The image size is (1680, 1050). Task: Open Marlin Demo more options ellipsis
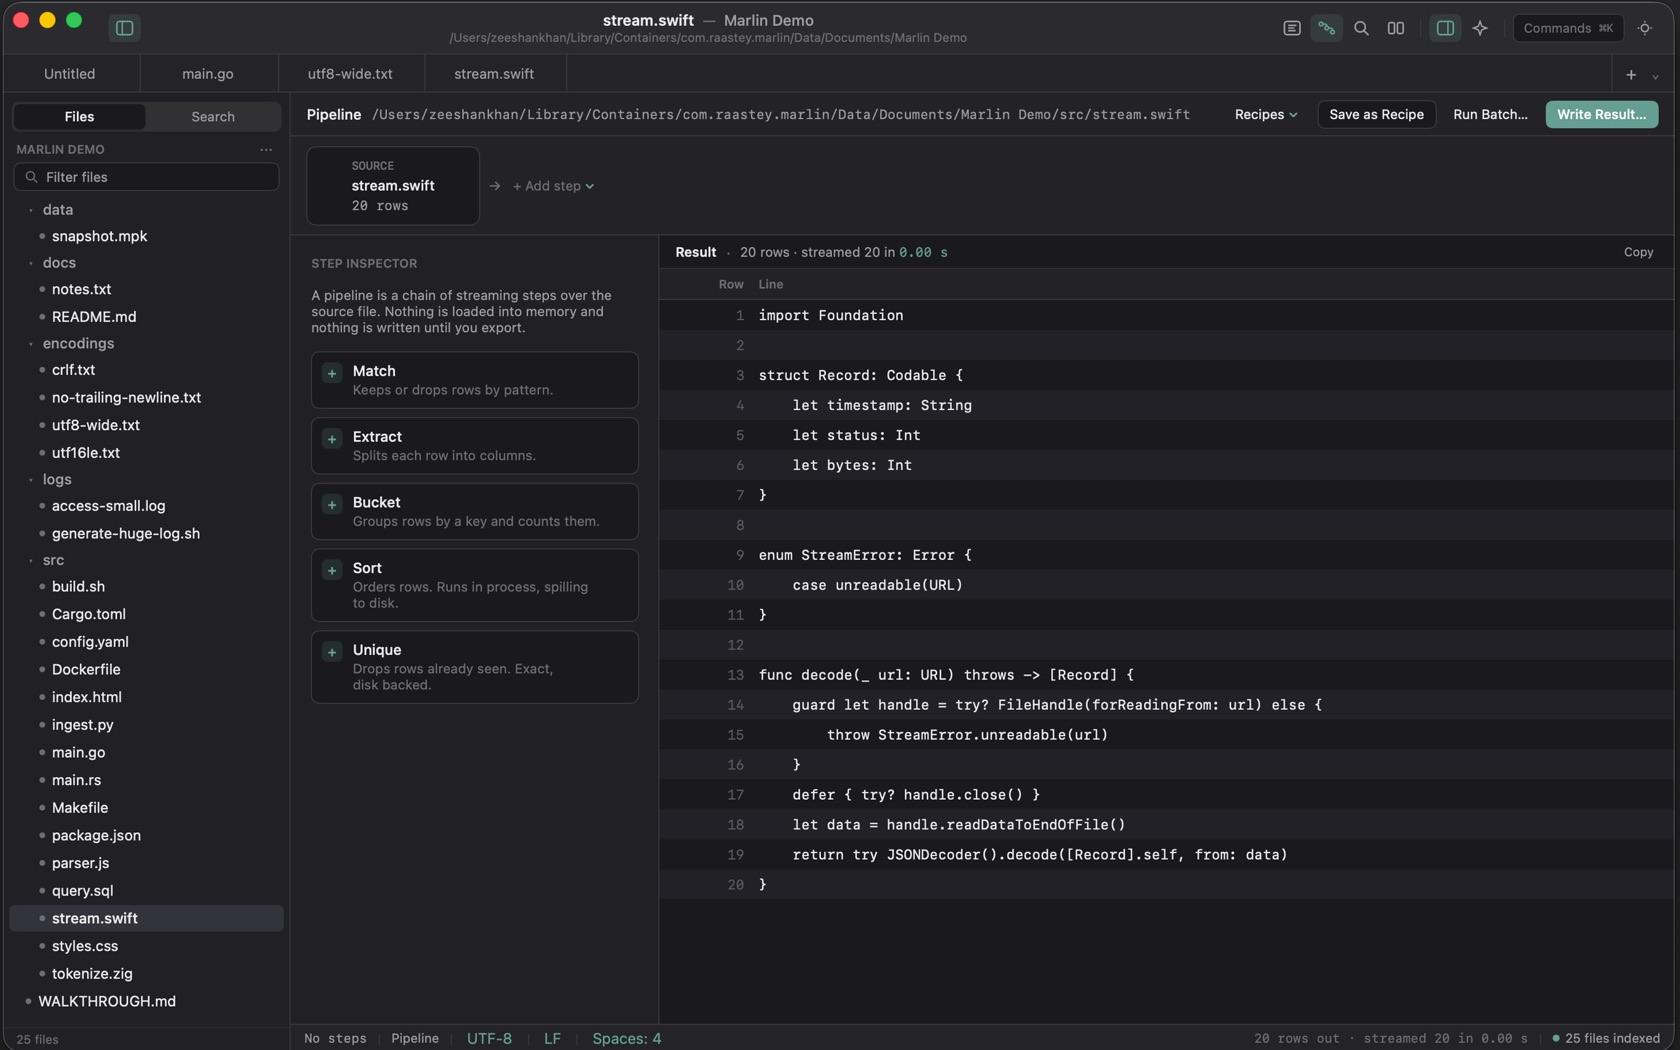tap(266, 149)
